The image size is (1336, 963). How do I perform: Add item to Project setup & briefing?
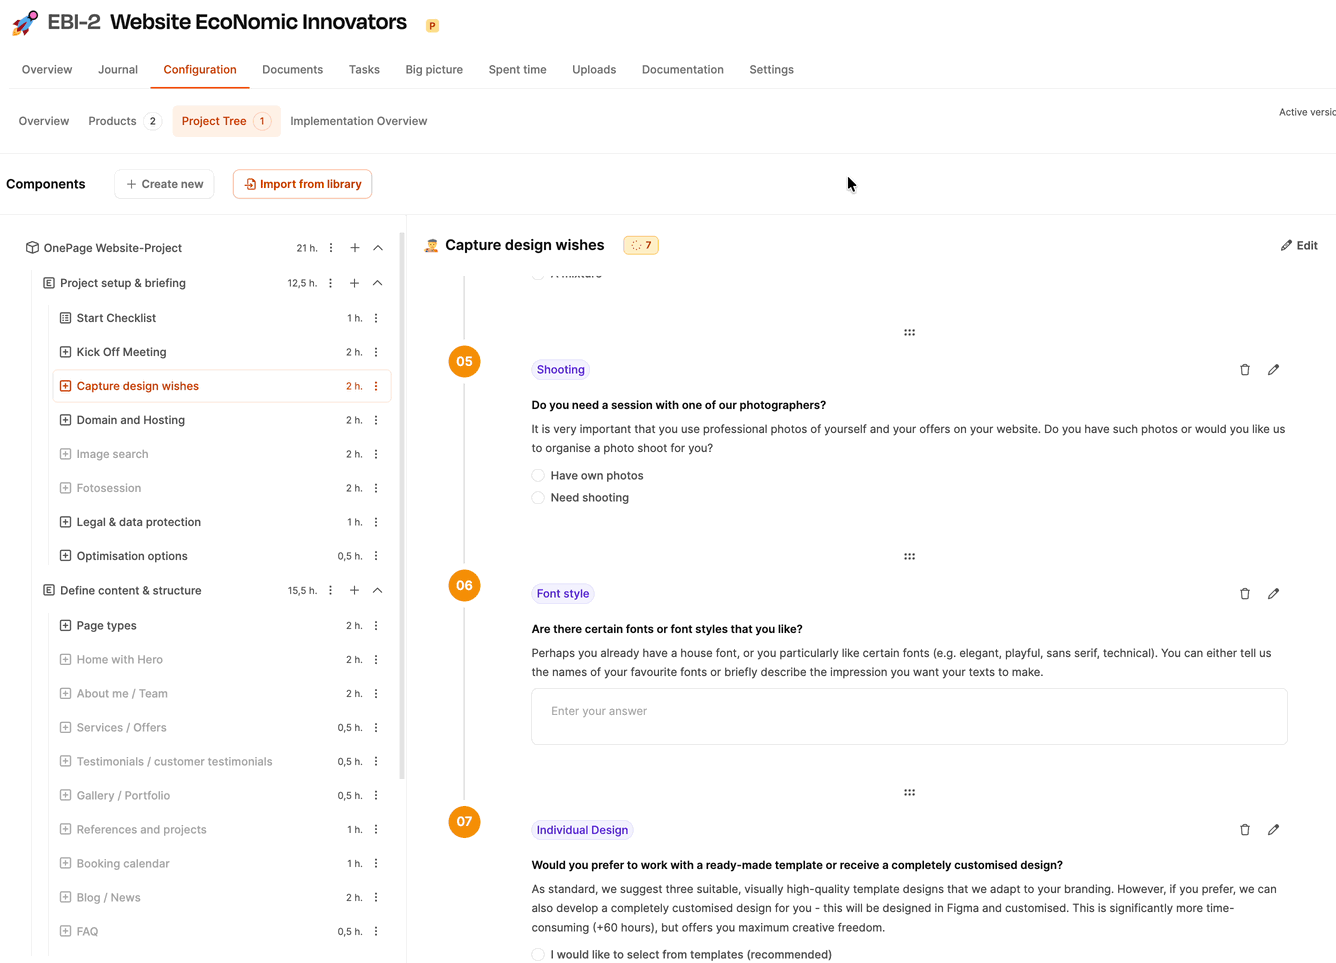[354, 283]
